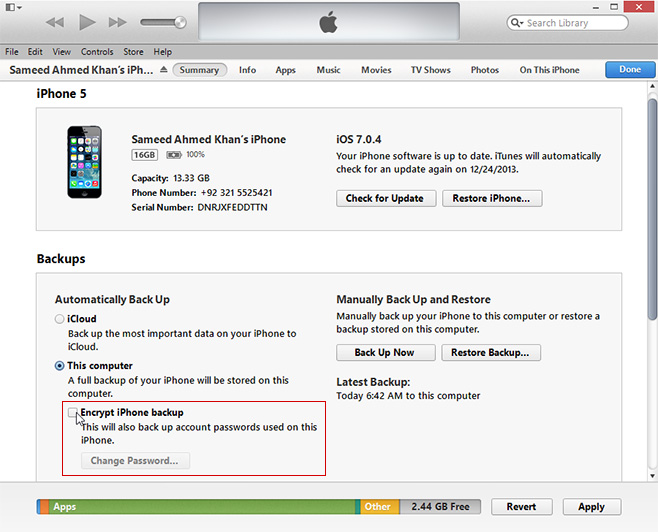The width and height of the screenshot is (658, 532).
Task: Open the Edit menu
Action: click(35, 52)
